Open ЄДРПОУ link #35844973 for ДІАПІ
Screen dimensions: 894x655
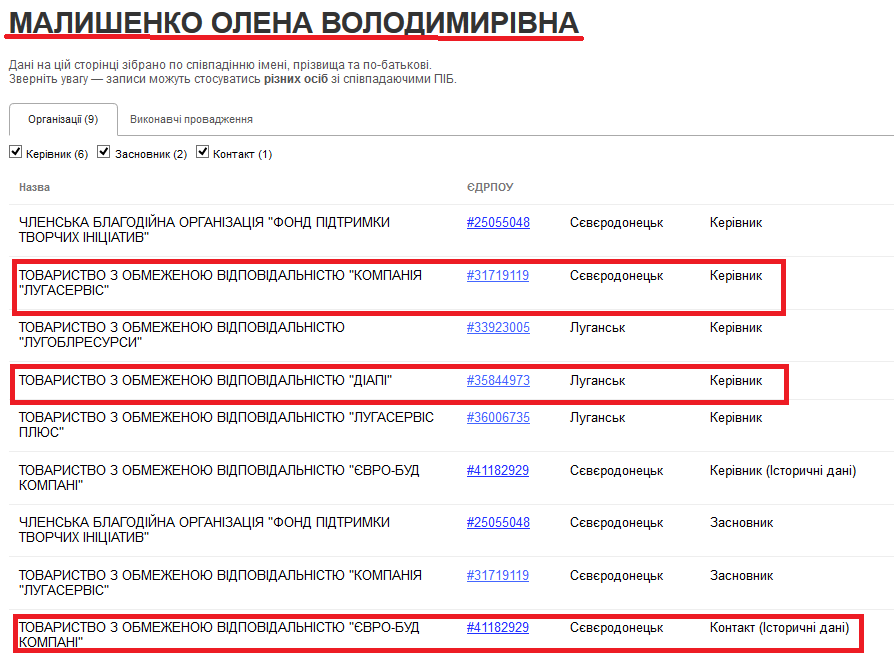[498, 380]
